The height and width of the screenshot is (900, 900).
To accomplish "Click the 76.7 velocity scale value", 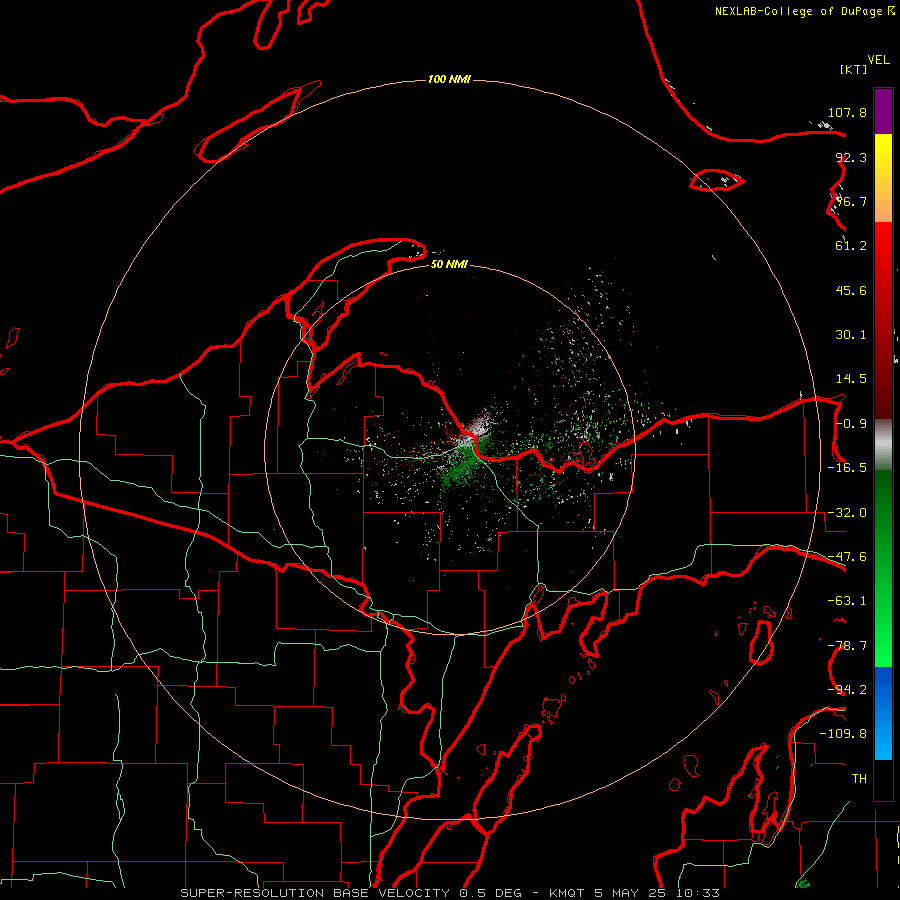I will point(851,201).
